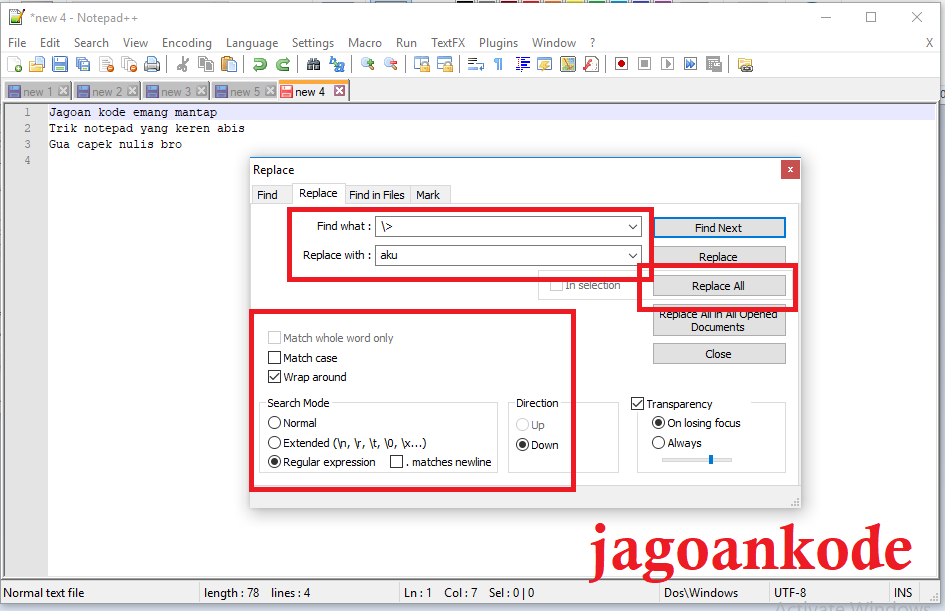Adjust the transparency slider handle
Screen dimensions: 945x611
[711, 459]
